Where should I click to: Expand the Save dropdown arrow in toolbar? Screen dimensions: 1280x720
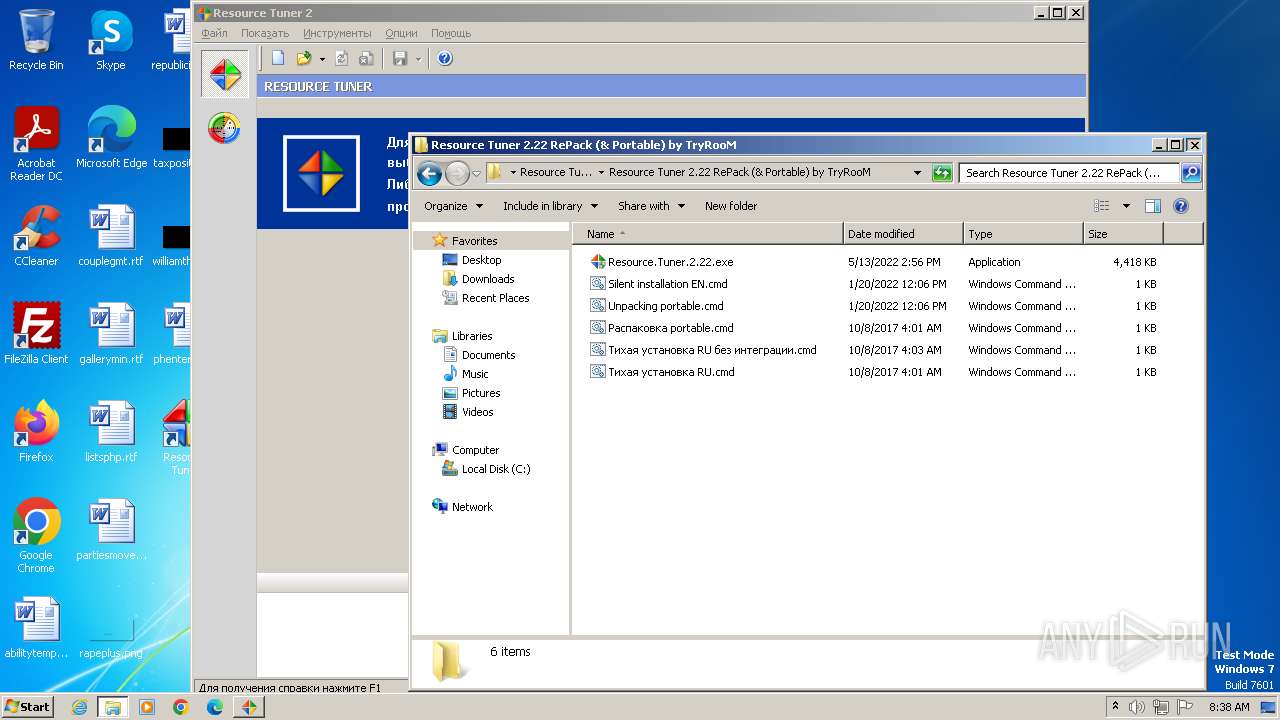pos(418,59)
